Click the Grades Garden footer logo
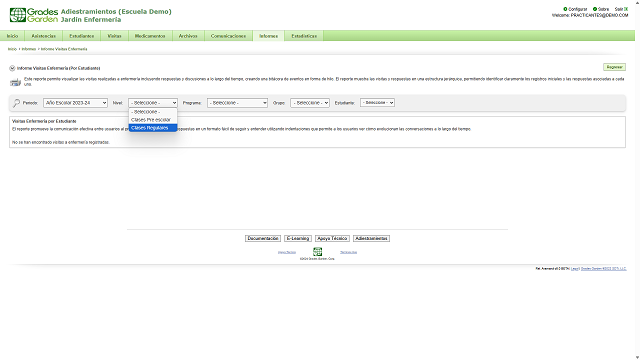This screenshot has height=360, width=640. (x=317, y=251)
